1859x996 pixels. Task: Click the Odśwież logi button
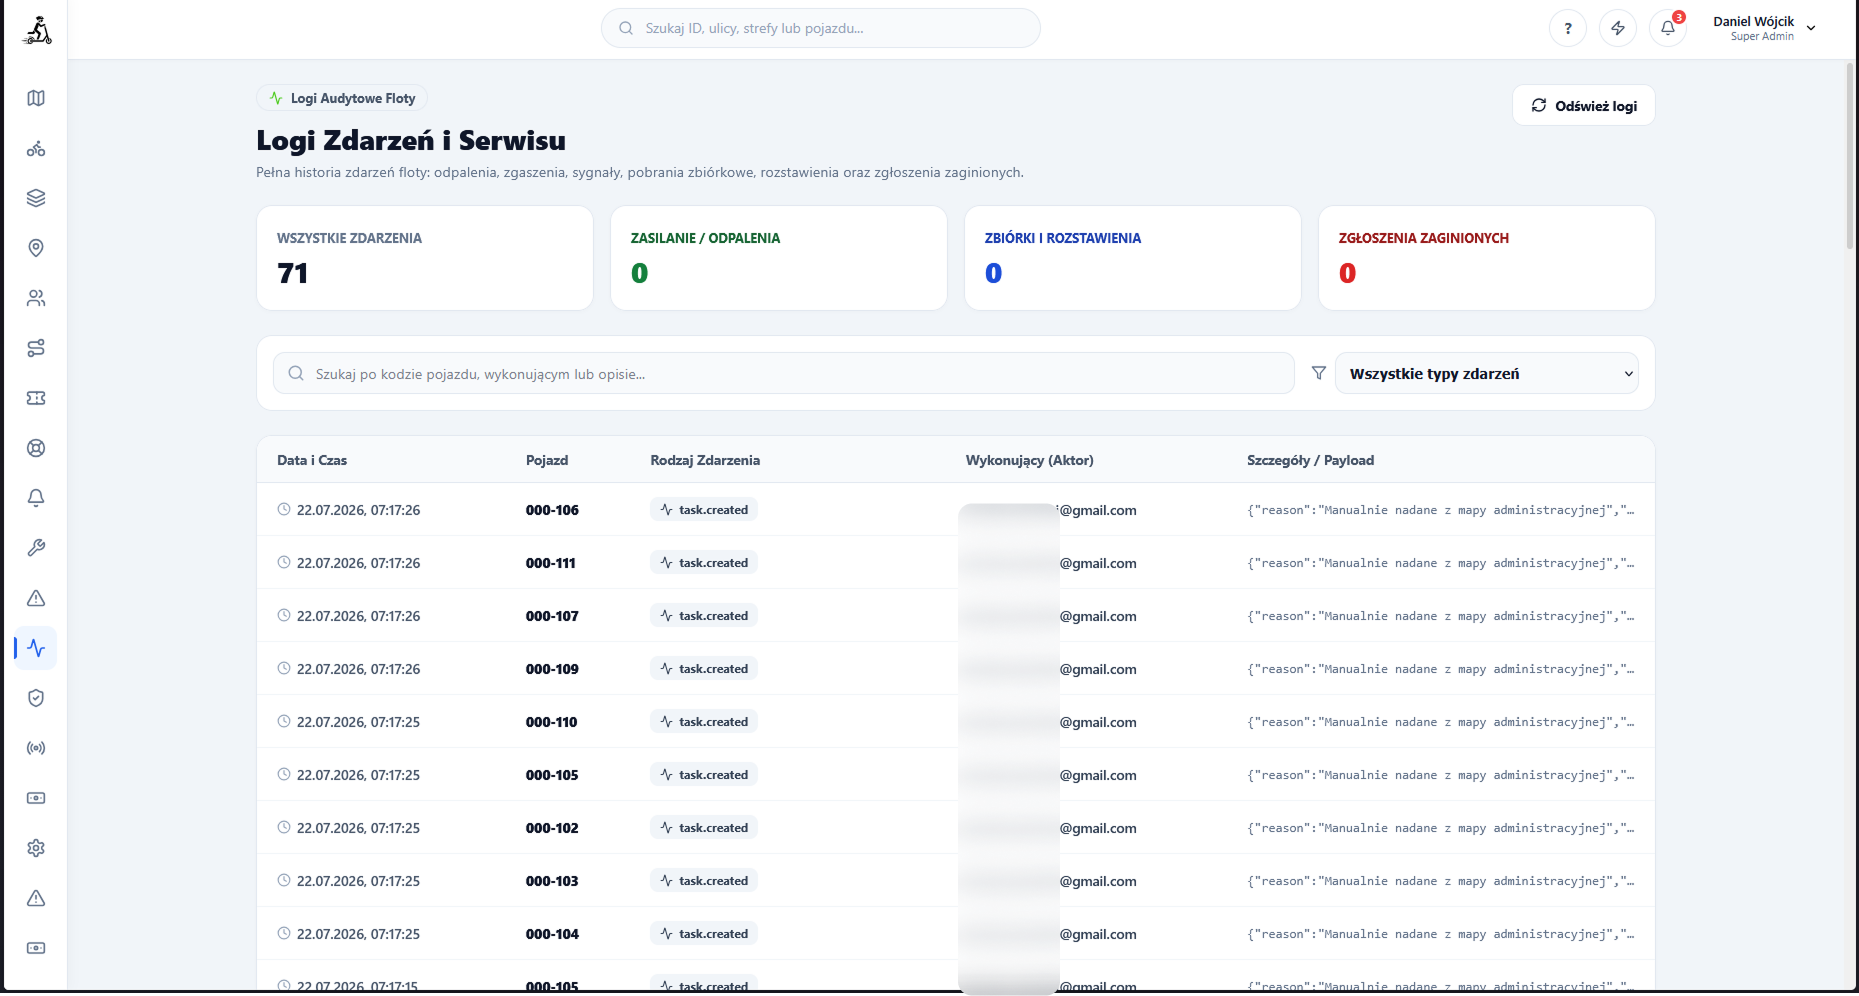(1584, 106)
